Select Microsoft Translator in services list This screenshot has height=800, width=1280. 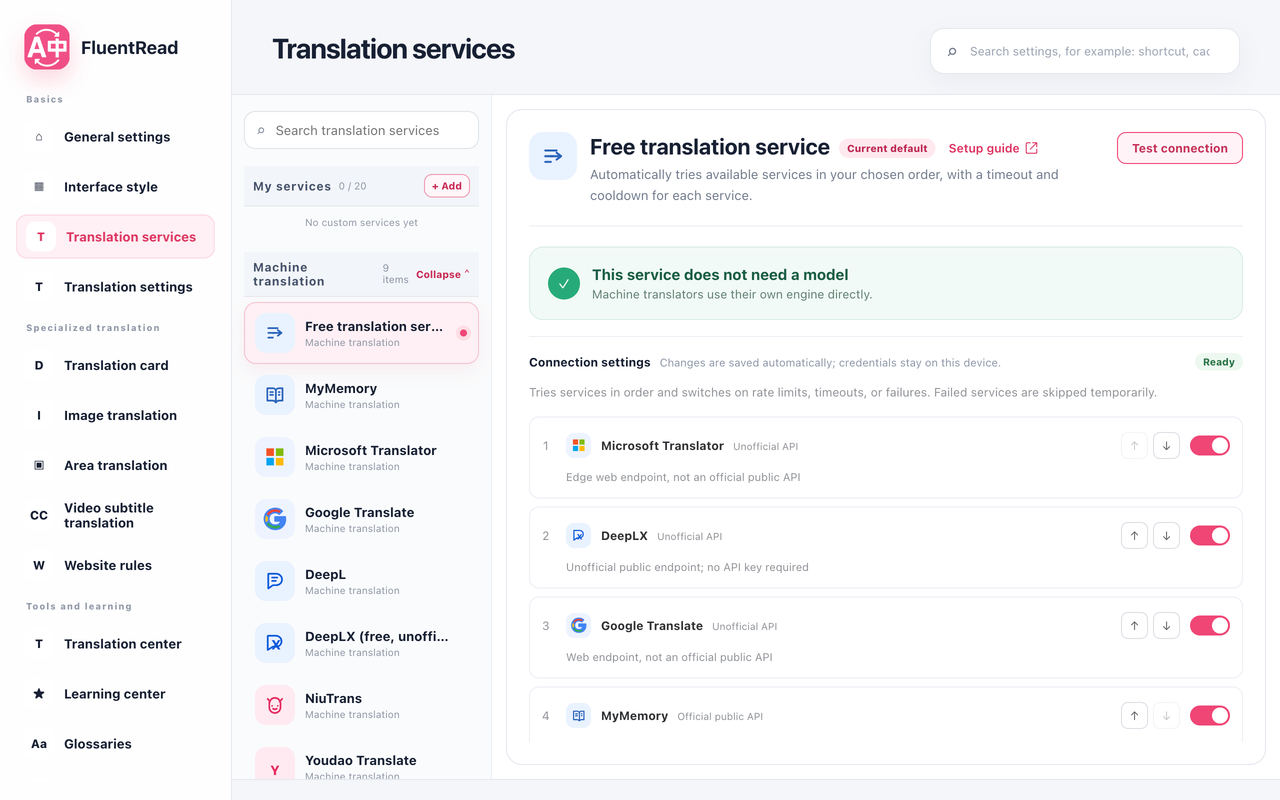click(361, 457)
